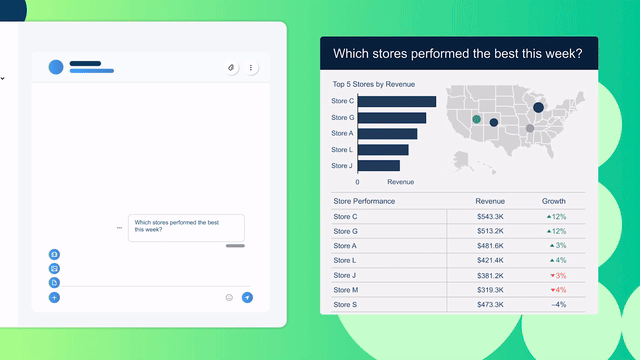Click the Store J bar in chart
The height and width of the screenshot is (360, 640).
pos(379,166)
